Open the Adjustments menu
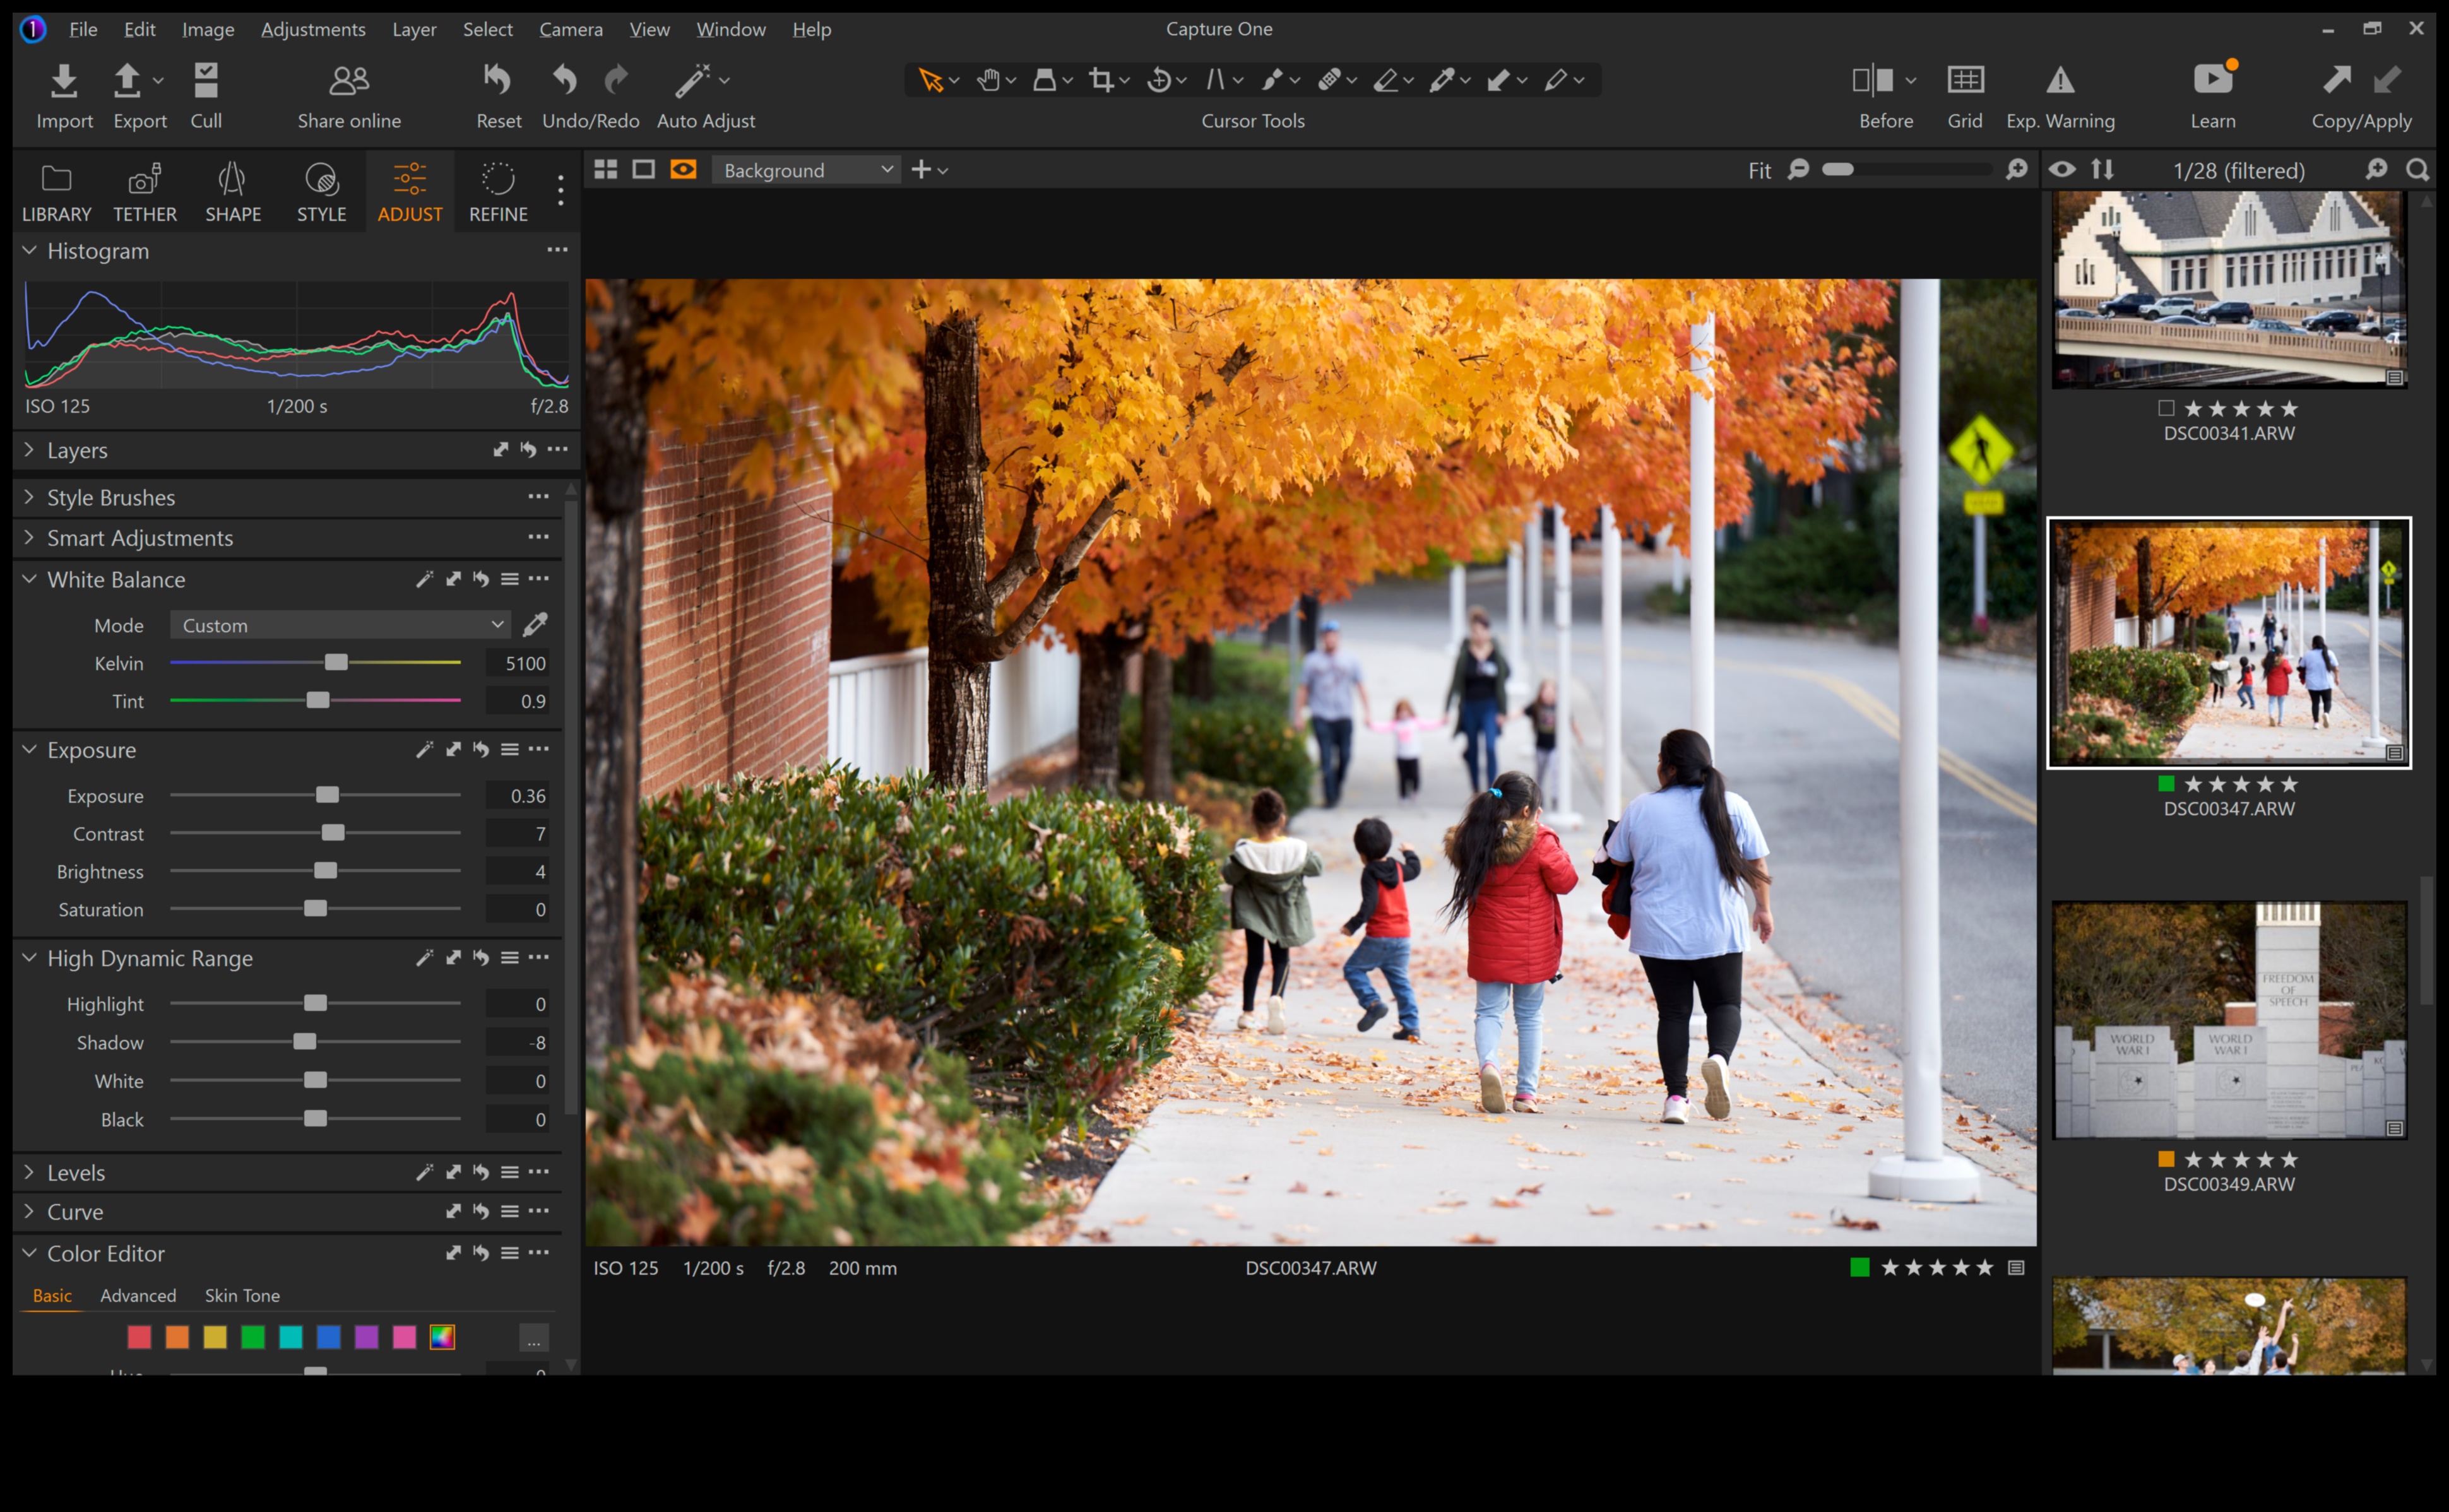 (x=313, y=29)
